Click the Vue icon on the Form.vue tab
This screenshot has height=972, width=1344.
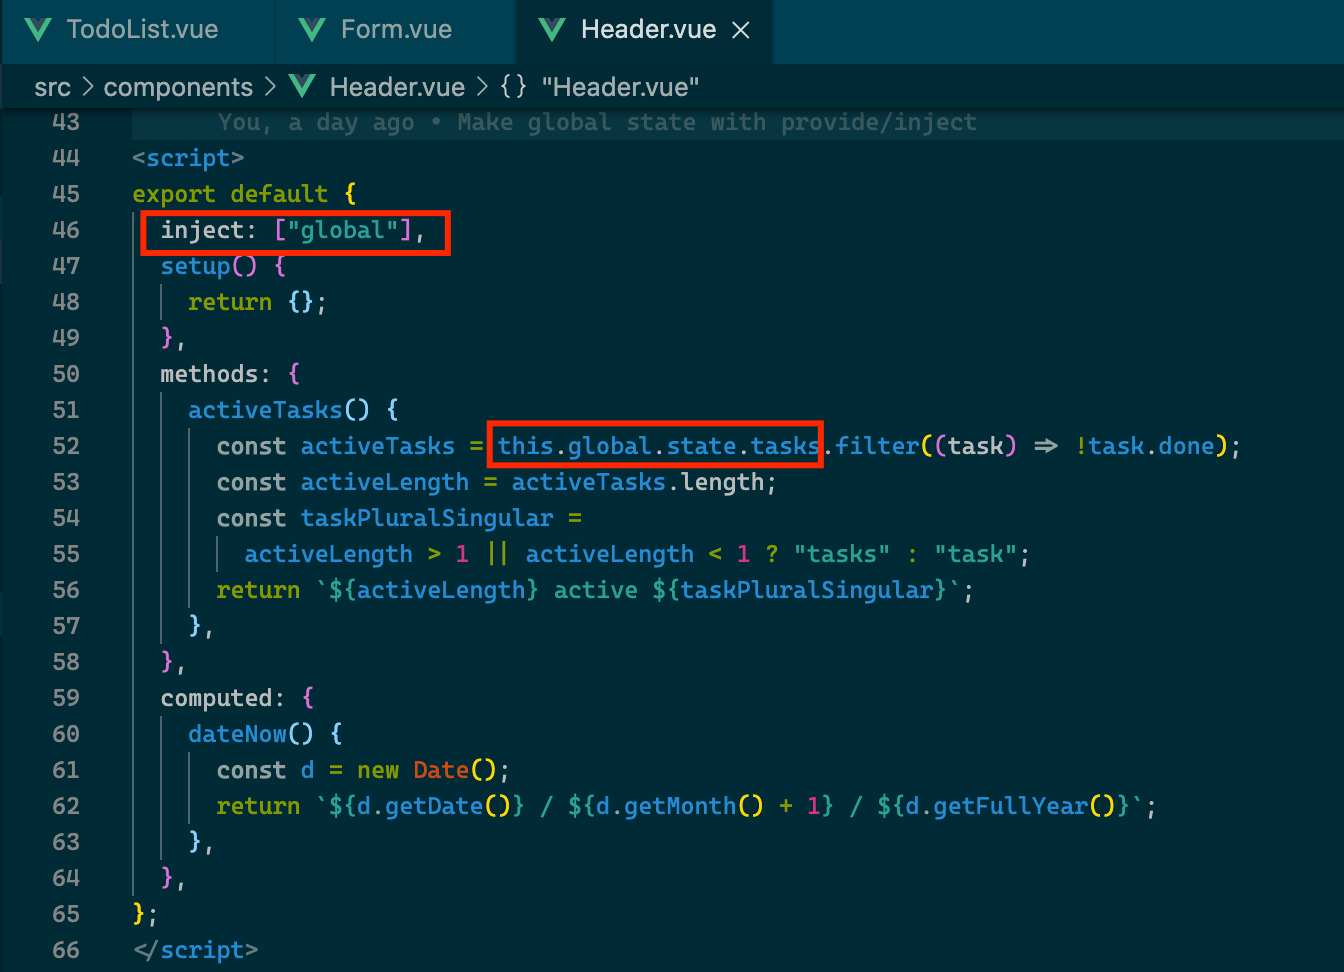coord(313,30)
